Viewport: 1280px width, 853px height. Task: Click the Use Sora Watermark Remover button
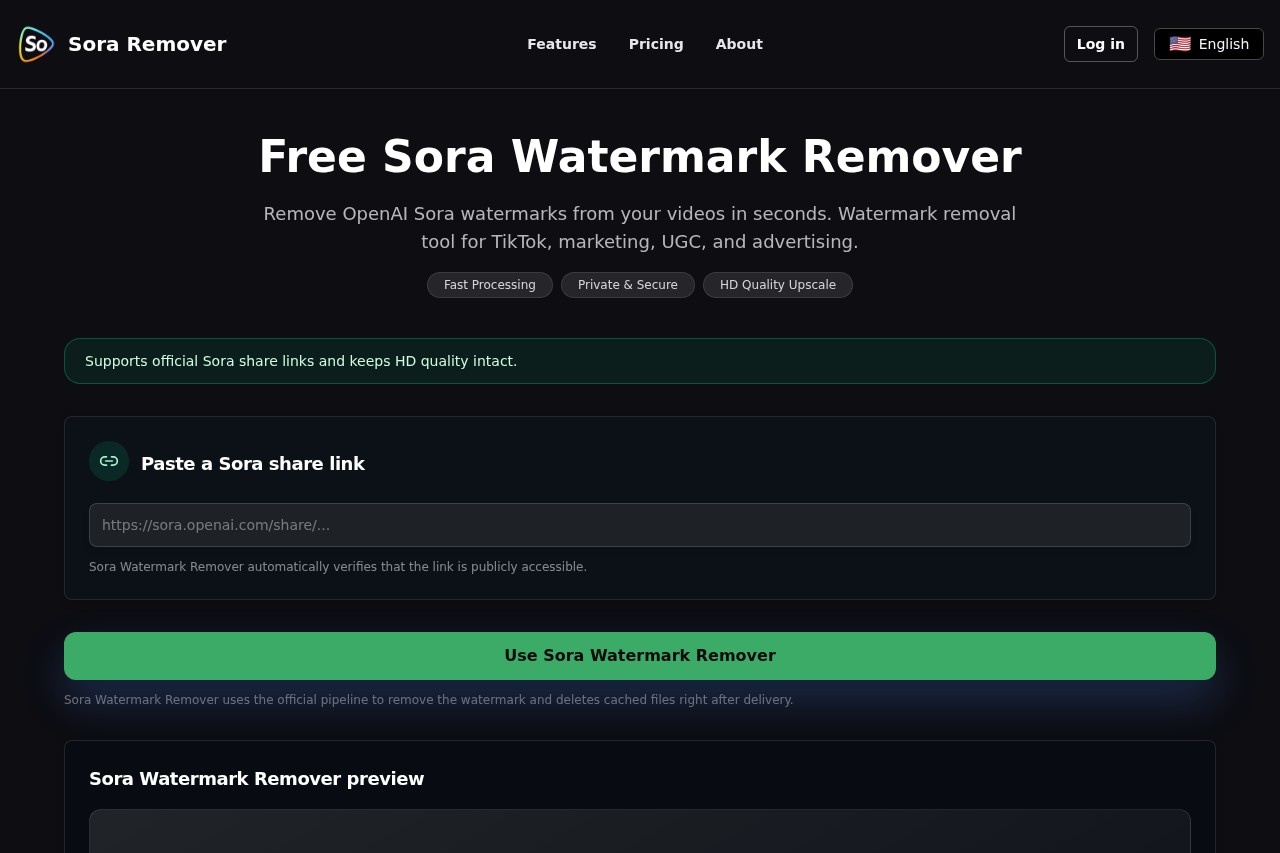pyautogui.click(x=640, y=655)
